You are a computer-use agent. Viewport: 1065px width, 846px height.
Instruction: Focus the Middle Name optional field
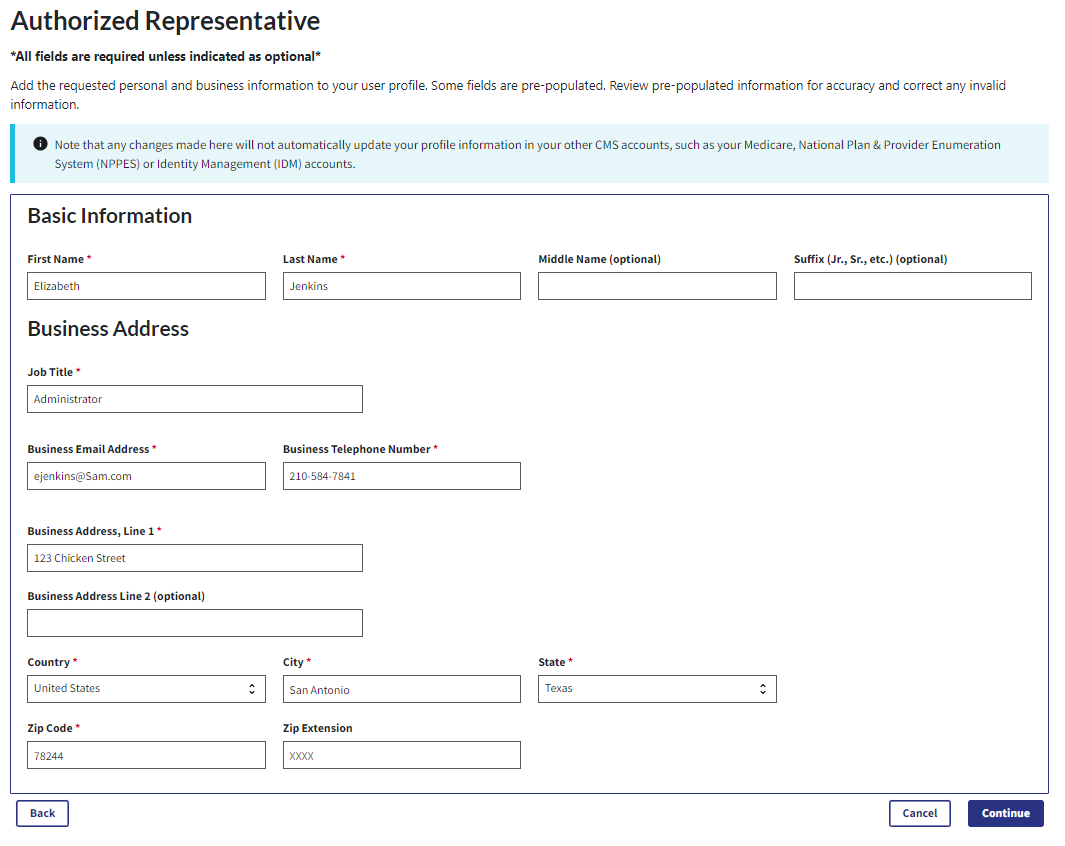657,286
